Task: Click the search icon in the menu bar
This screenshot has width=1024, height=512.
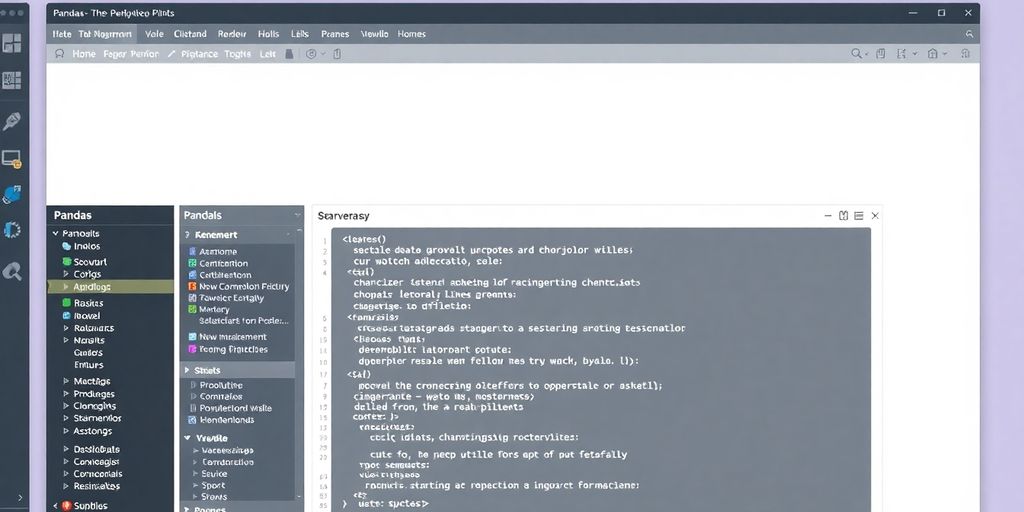Action: point(969,34)
